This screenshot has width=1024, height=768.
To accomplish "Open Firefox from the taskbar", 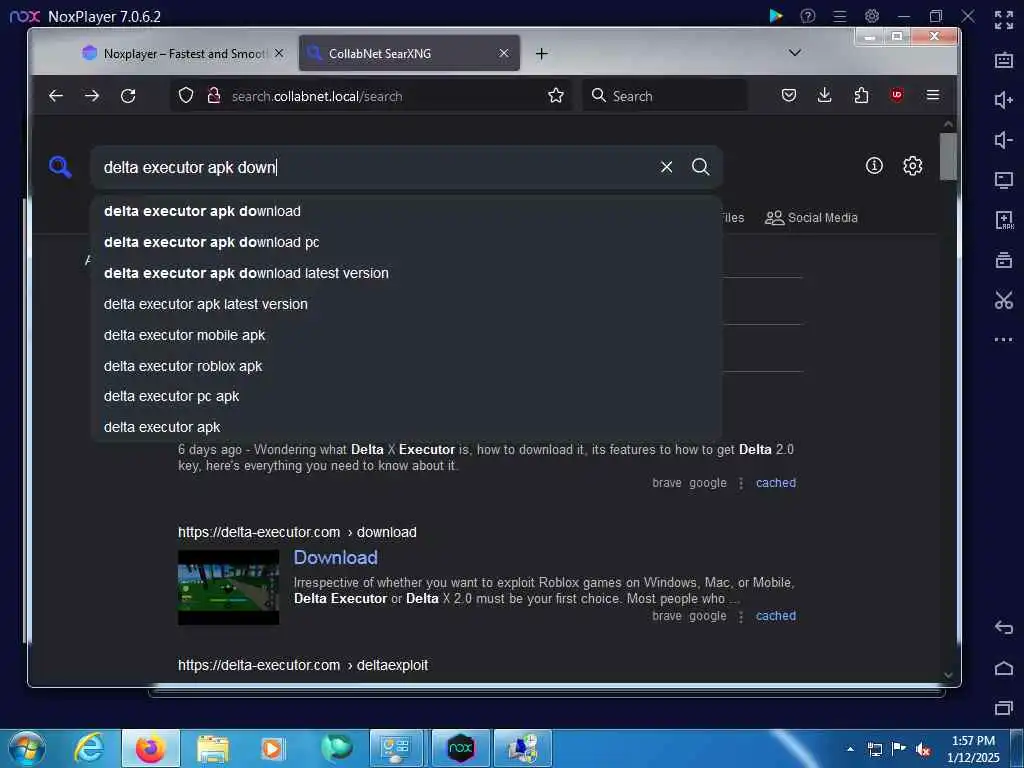I will pos(150,748).
